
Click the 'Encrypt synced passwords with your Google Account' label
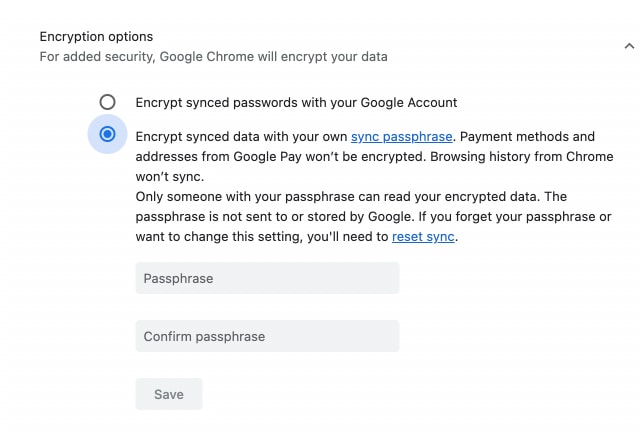(x=296, y=102)
